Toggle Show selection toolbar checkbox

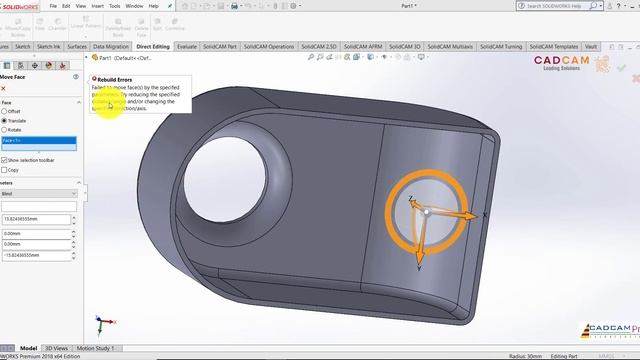4,160
